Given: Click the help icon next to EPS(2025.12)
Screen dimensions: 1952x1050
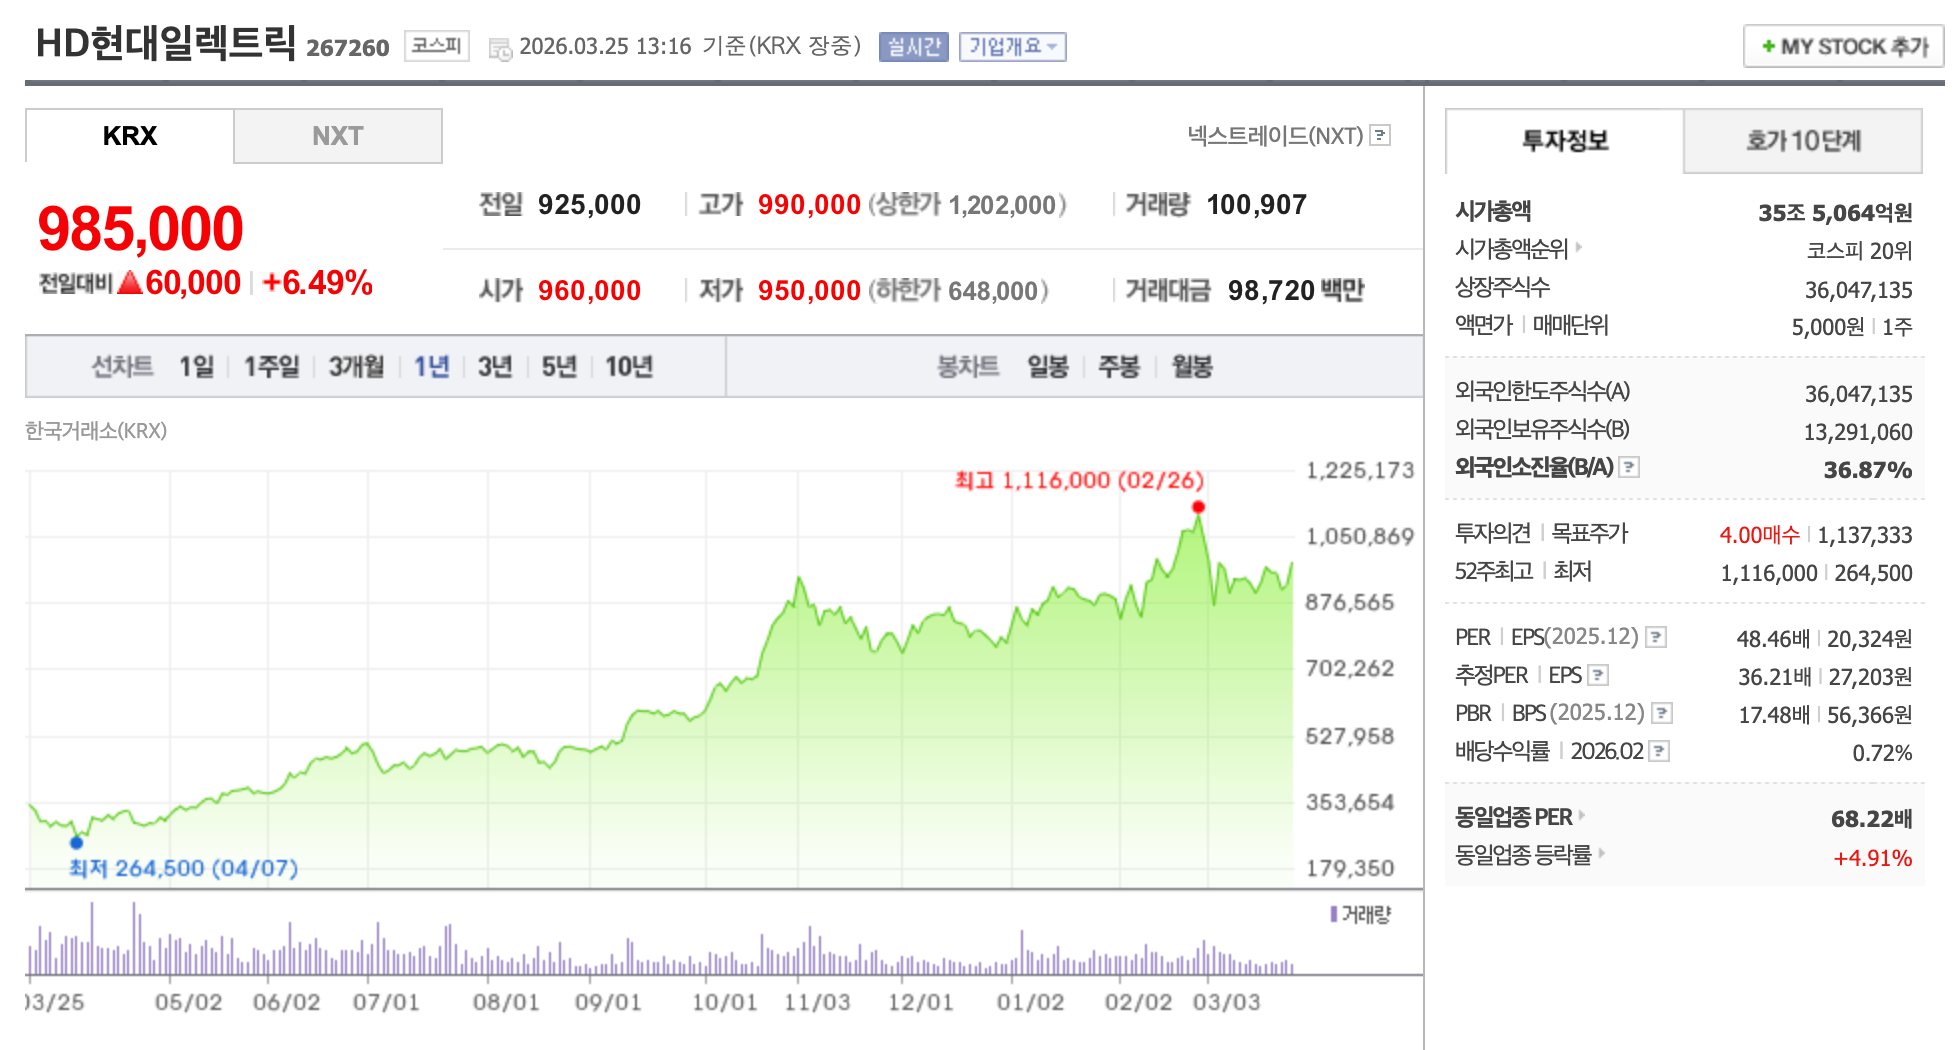Looking at the screenshot, I should coord(1656,637).
